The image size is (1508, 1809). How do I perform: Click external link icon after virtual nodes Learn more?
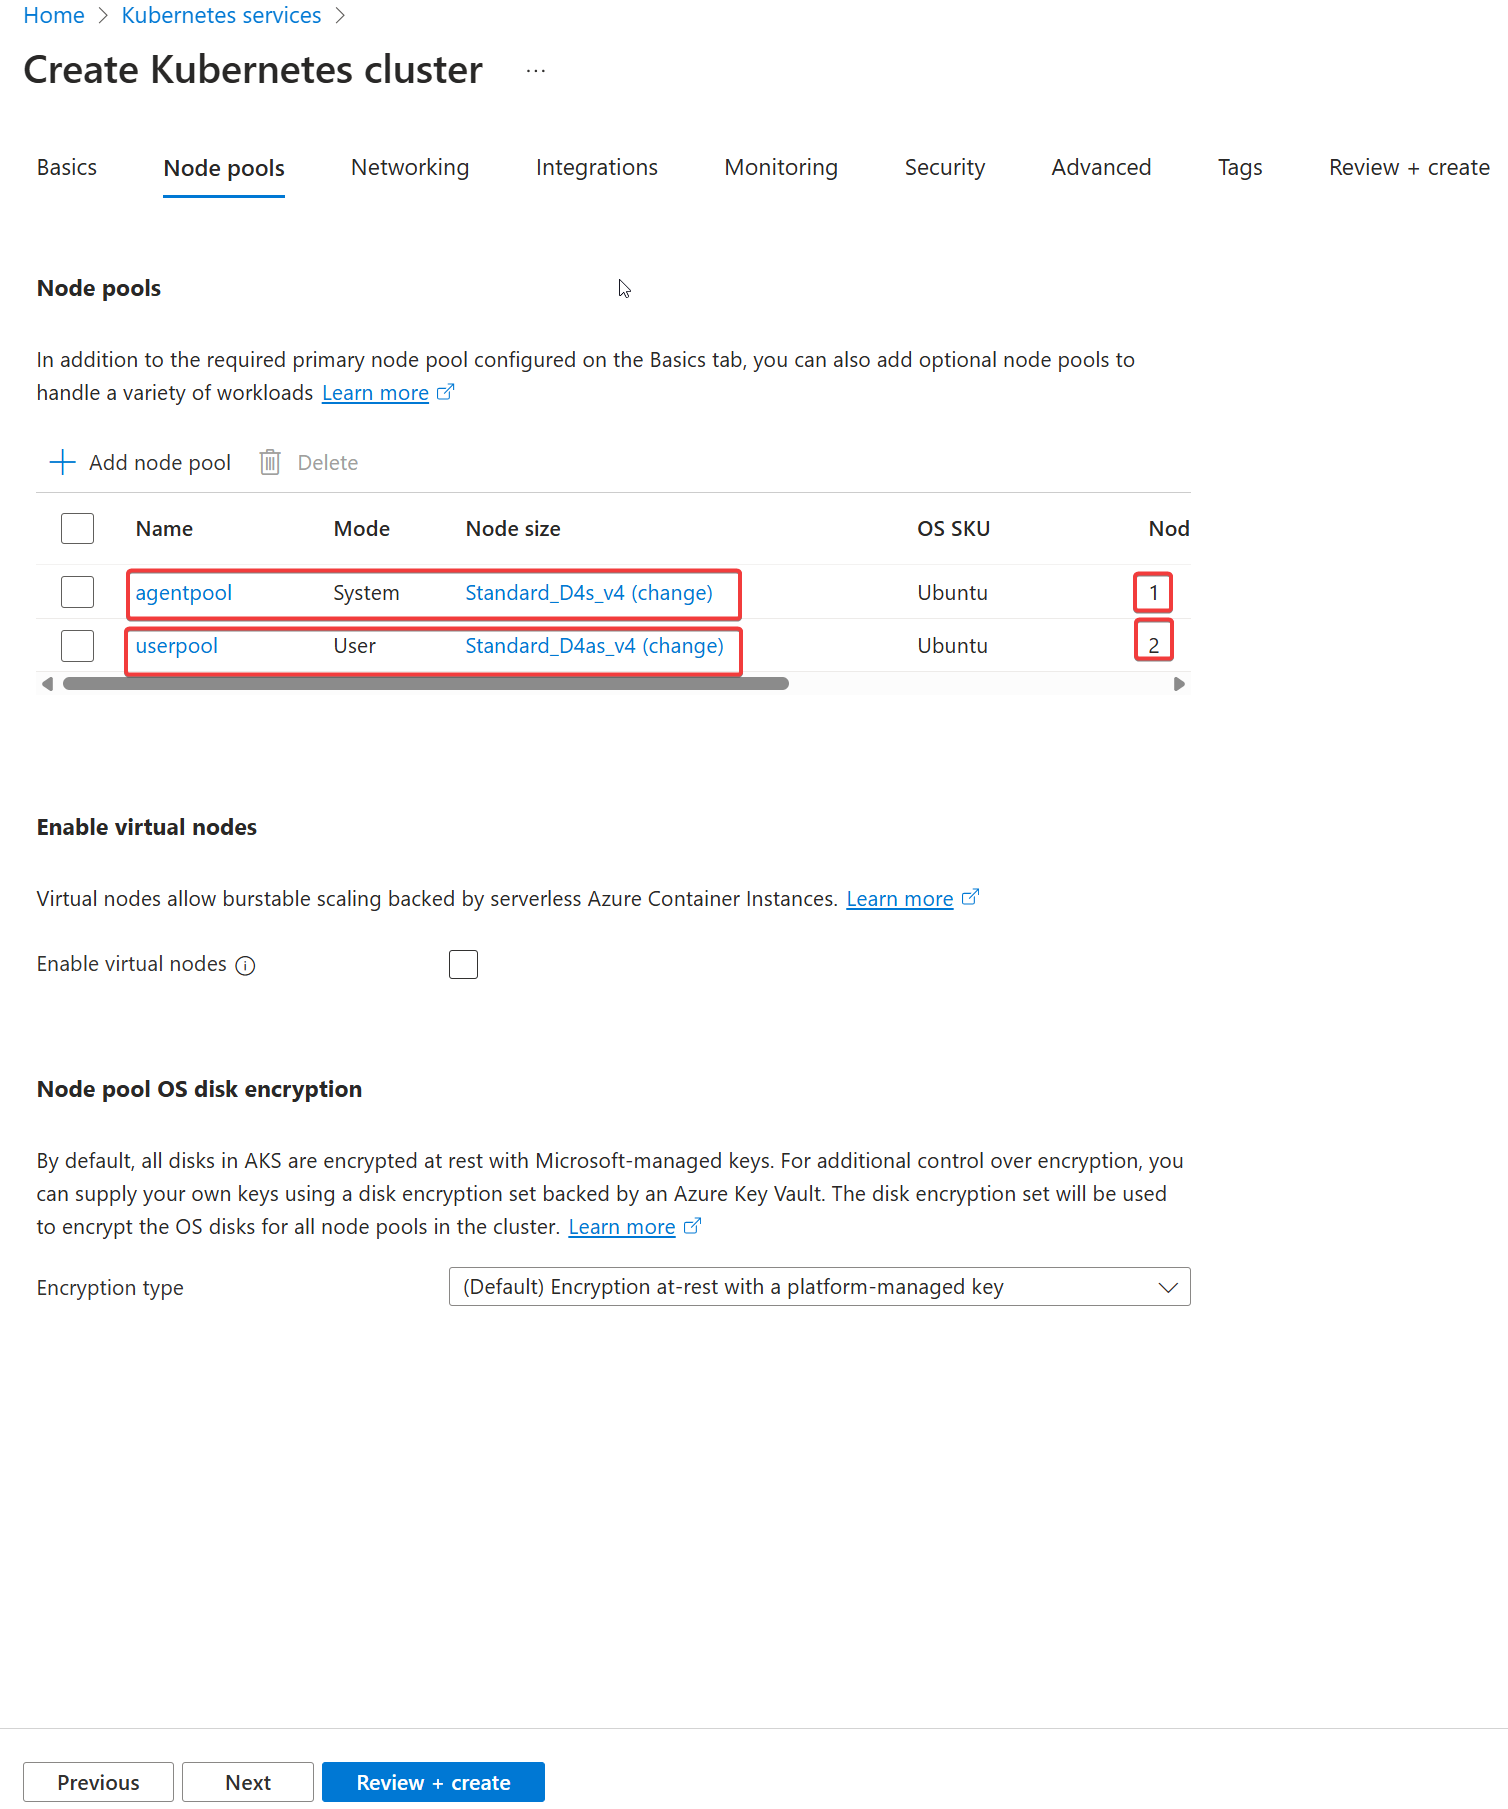click(970, 898)
